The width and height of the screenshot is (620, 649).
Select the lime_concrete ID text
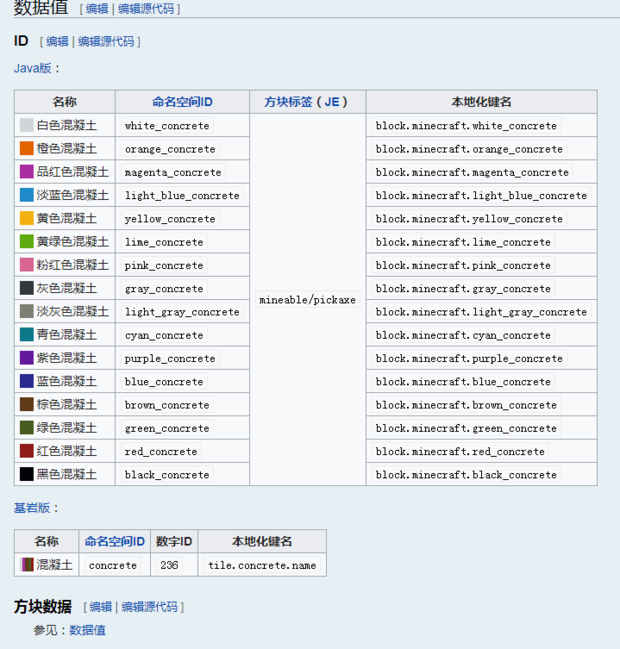[164, 242]
